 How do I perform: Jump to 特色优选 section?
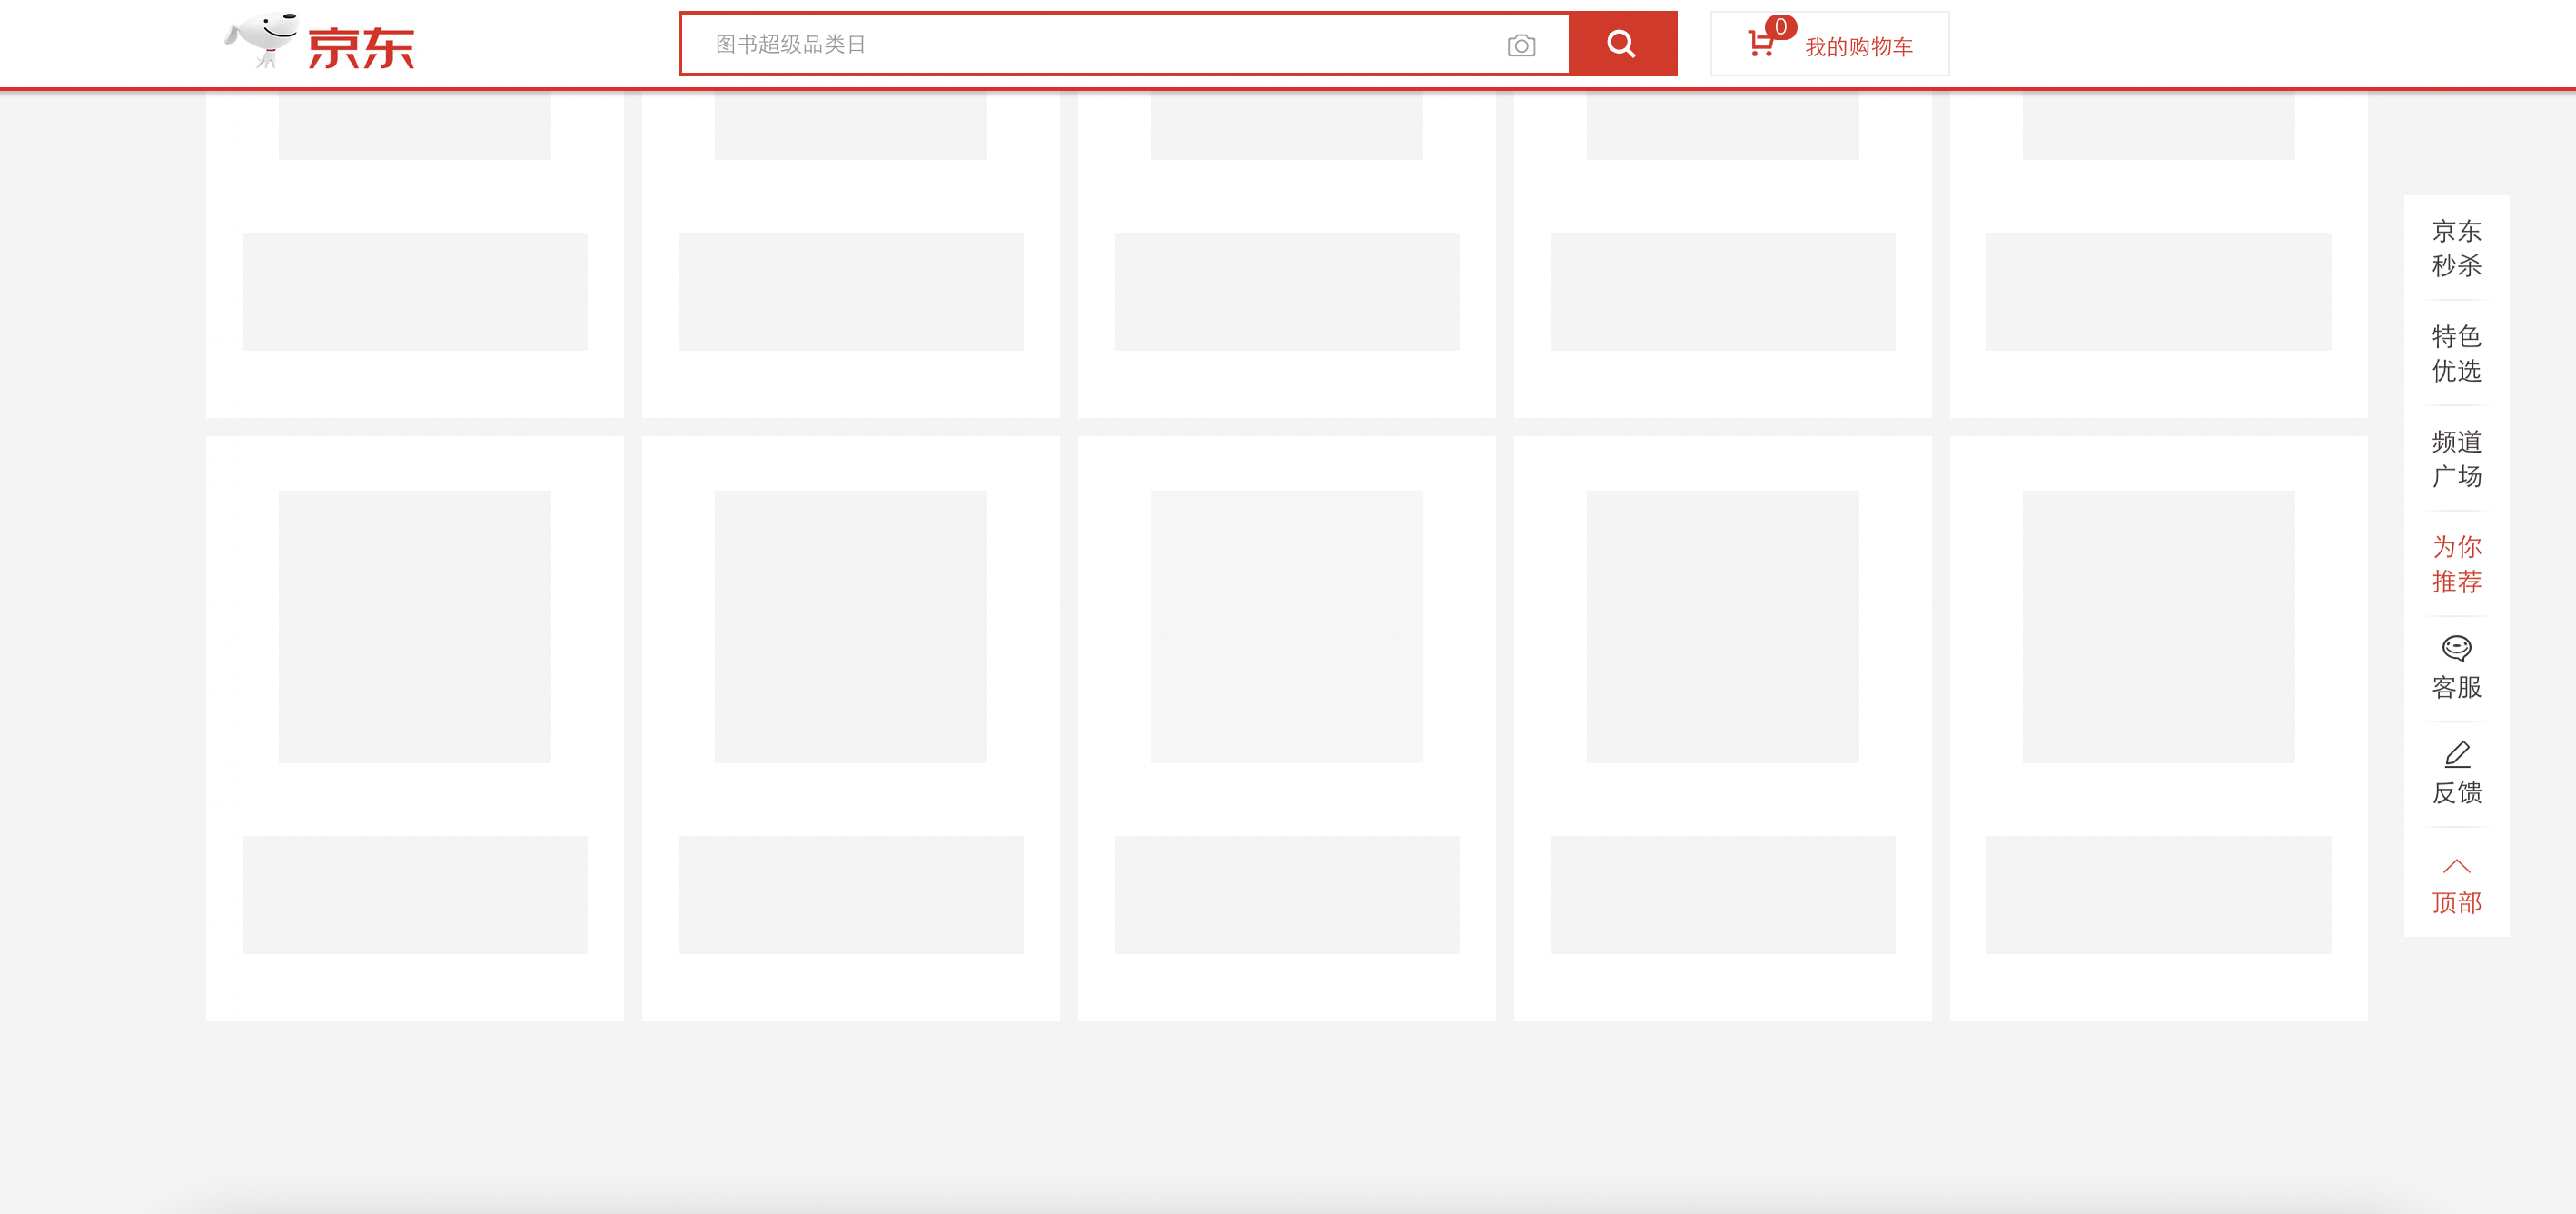(x=2456, y=353)
